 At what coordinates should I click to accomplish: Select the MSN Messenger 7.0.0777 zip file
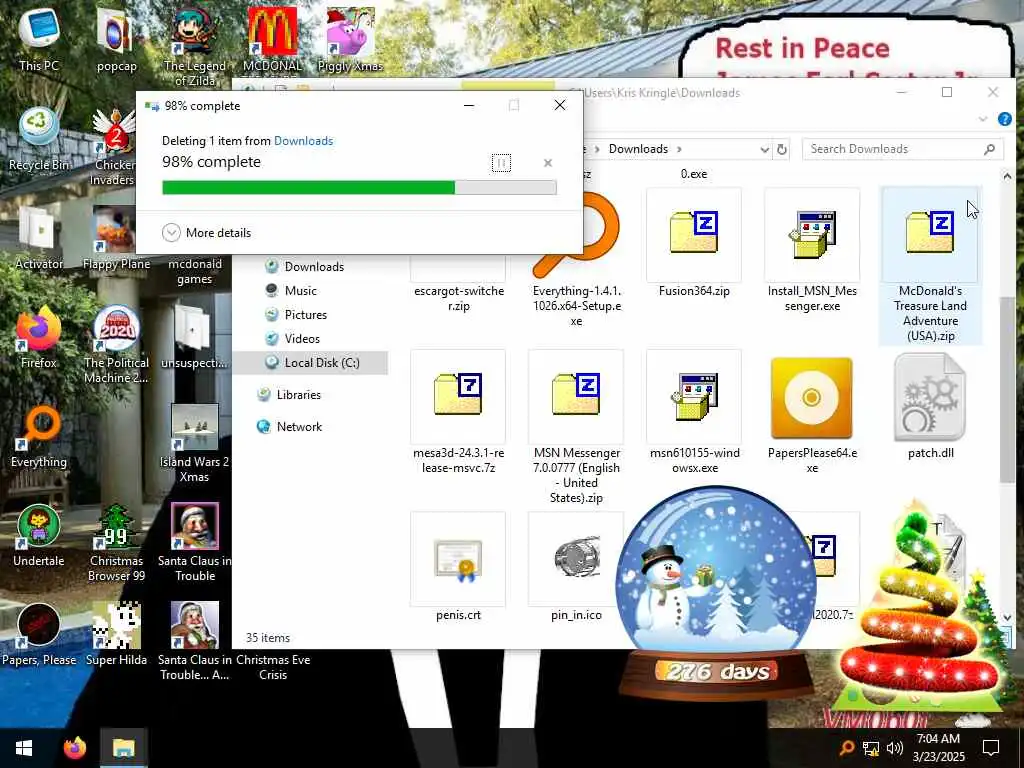pyautogui.click(x=576, y=428)
